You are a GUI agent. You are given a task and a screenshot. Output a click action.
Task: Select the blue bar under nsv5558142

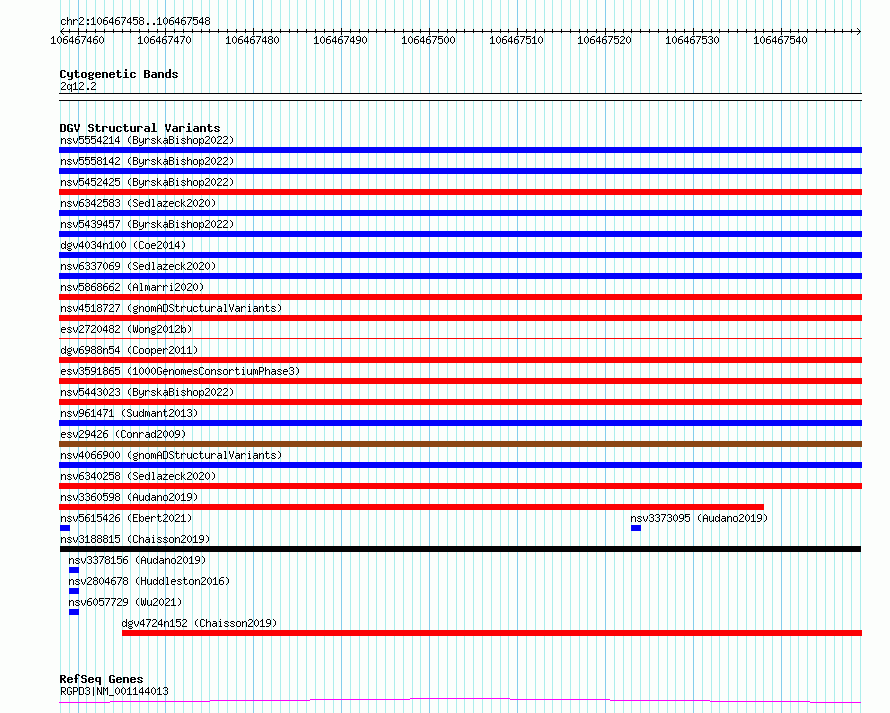[460, 171]
